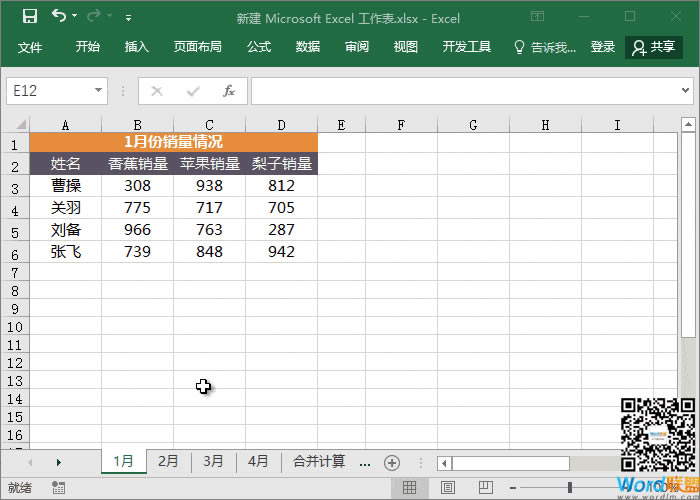This screenshot has height=500, width=700.
Task: Click the Tell Me lightbulb search
Action: point(544,47)
